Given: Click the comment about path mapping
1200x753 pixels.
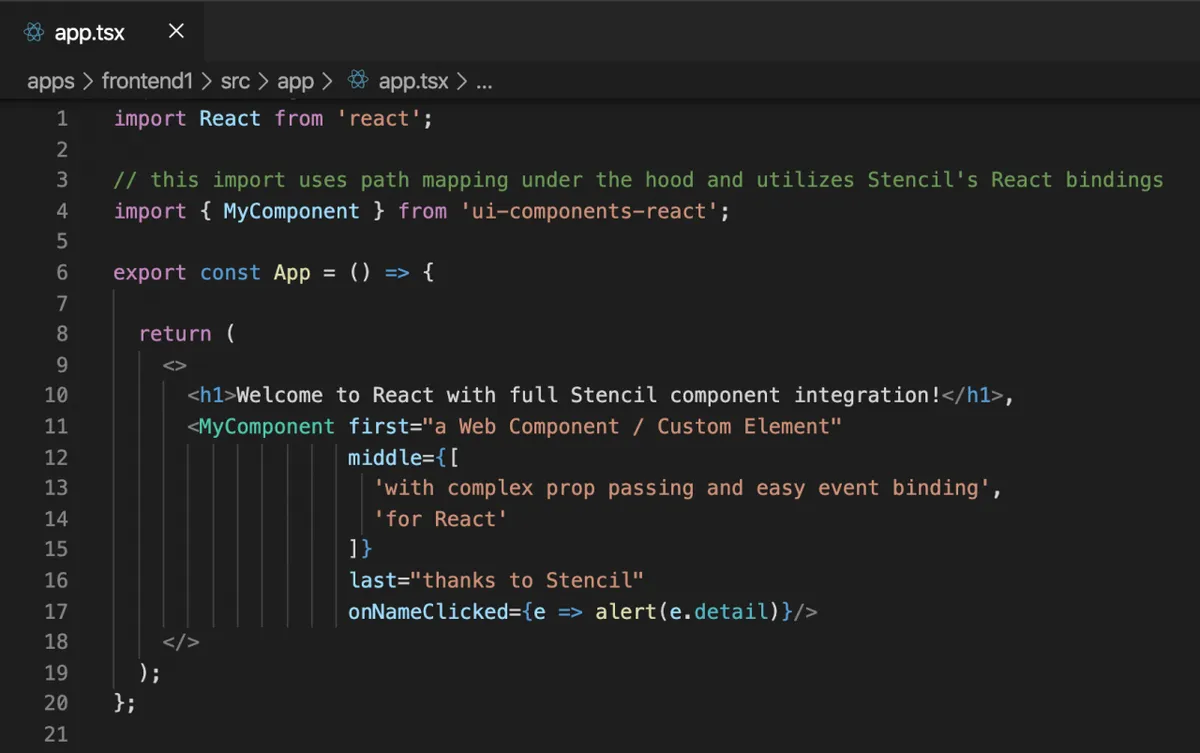Looking at the screenshot, I should [x=638, y=180].
